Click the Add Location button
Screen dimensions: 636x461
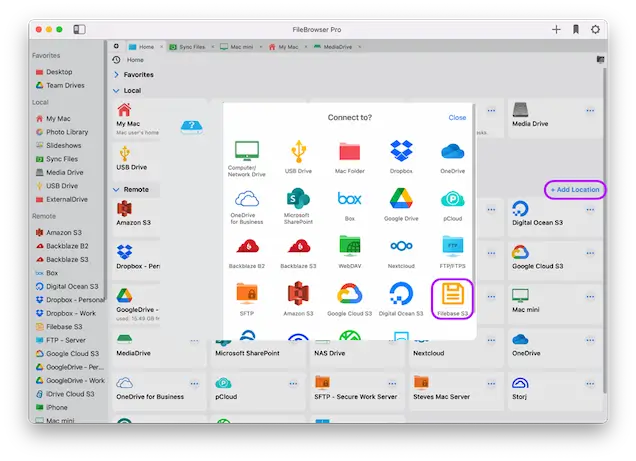pos(575,189)
